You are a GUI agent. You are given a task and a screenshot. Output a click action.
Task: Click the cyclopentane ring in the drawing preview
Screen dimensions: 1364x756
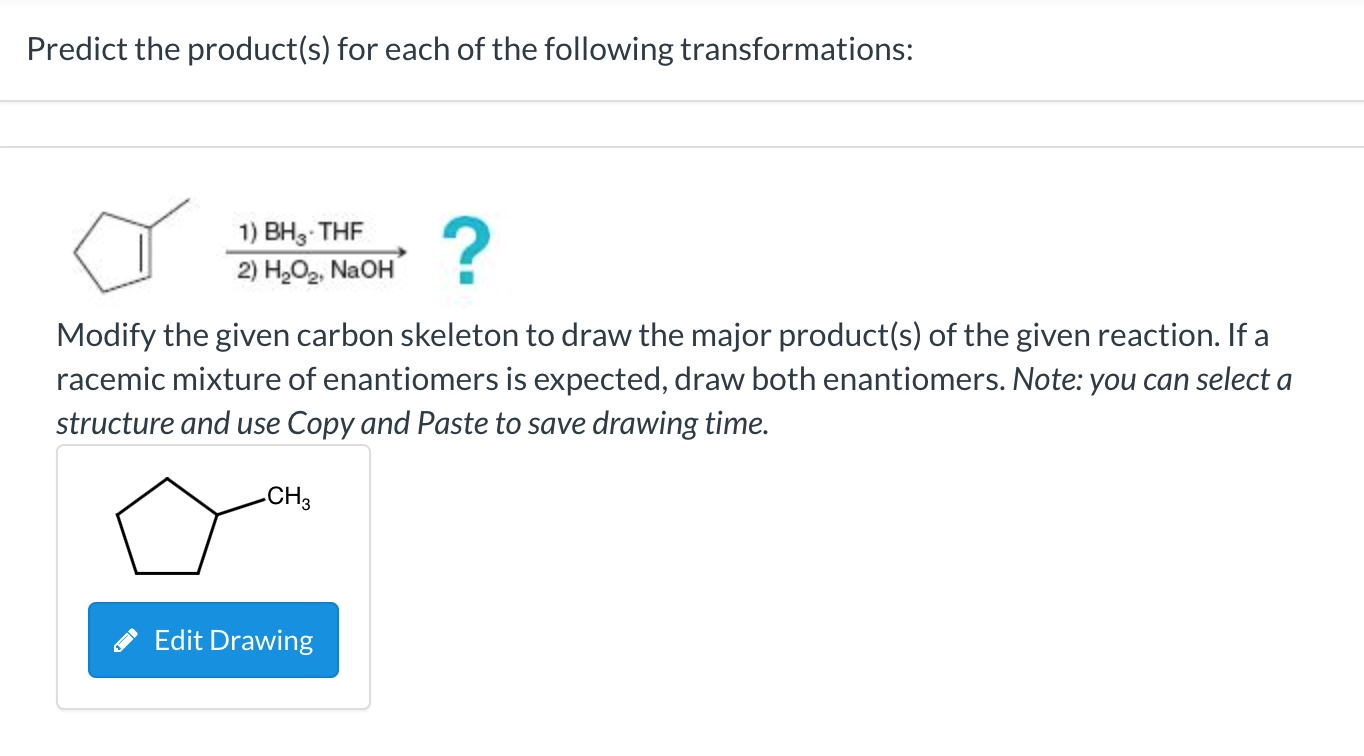coord(168,528)
